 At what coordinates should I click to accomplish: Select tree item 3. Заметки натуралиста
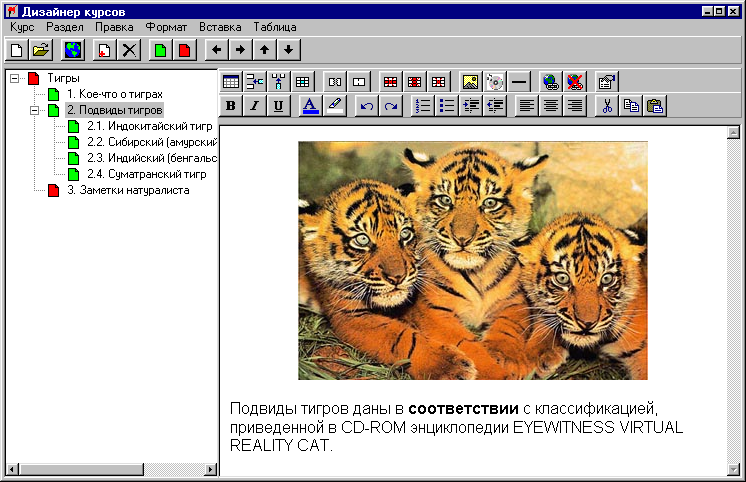[x=128, y=190]
